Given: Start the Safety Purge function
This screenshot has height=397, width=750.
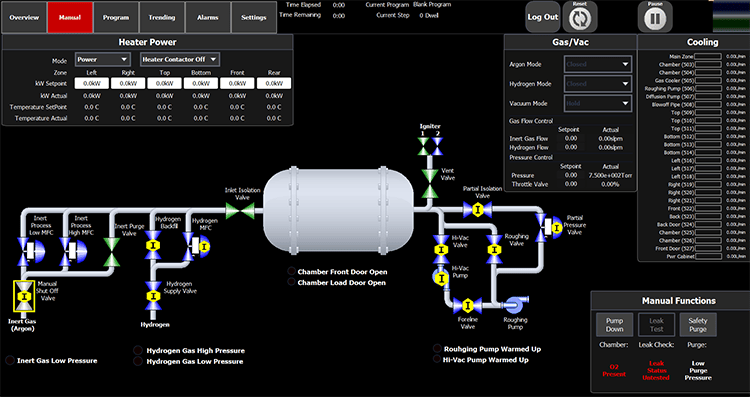Looking at the screenshot, I should 698,325.
